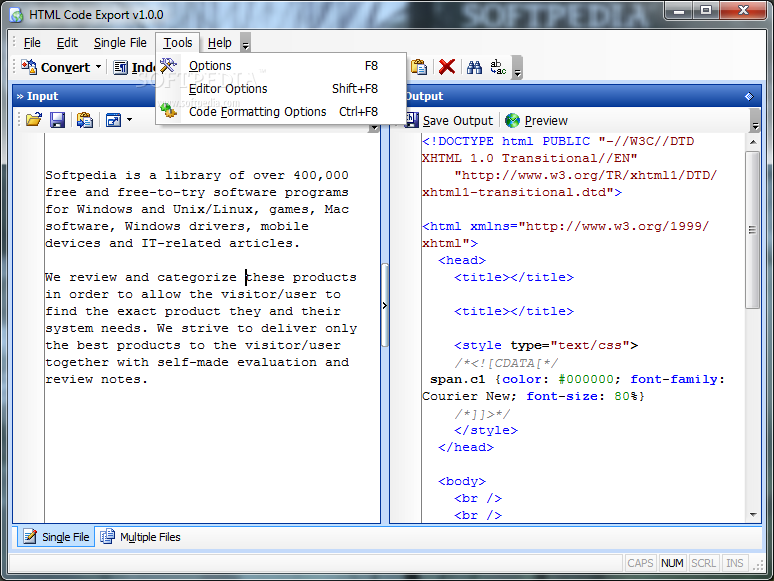Close the open Tools menu
This screenshot has width=774, height=581.
[x=178, y=43]
